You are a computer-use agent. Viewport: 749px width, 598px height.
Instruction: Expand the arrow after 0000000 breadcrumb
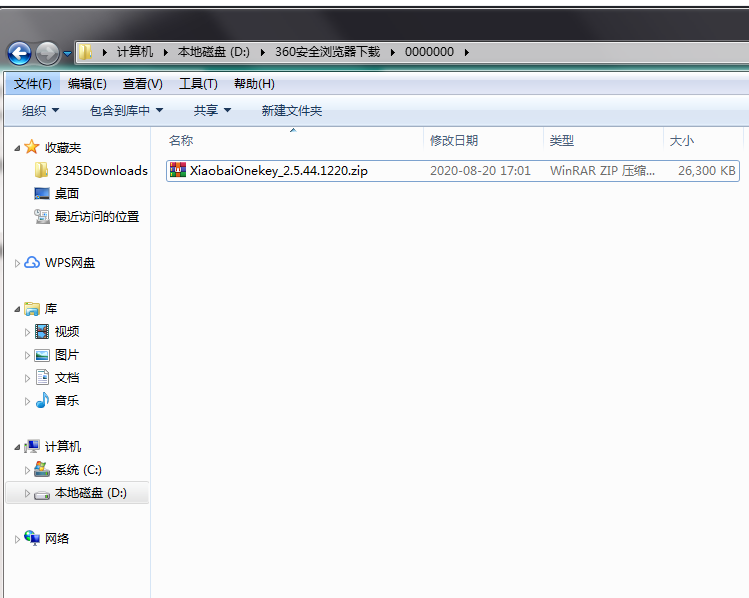pos(467,52)
